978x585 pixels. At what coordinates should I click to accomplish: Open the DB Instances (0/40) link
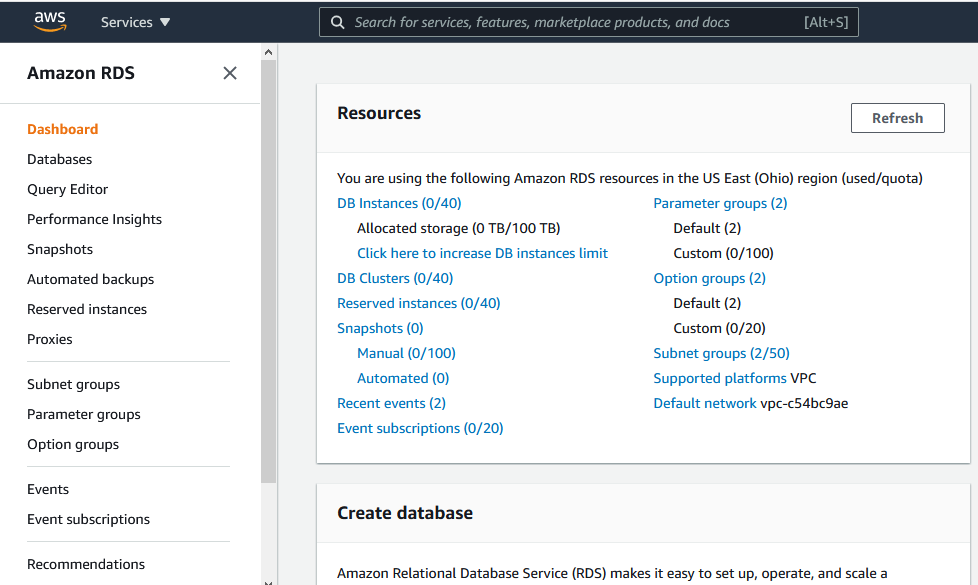399,203
